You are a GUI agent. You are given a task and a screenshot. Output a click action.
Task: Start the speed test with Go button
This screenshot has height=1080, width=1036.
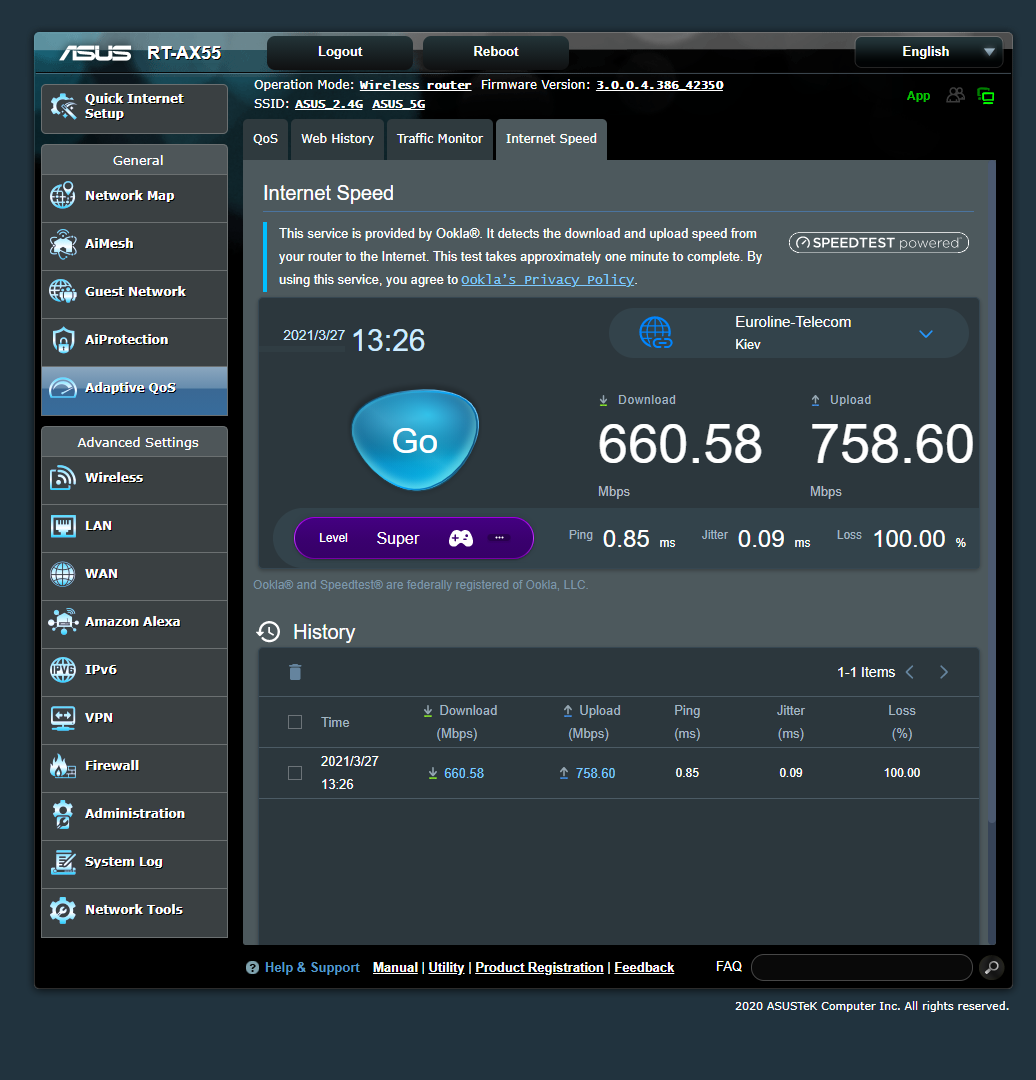click(x=415, y=440)
